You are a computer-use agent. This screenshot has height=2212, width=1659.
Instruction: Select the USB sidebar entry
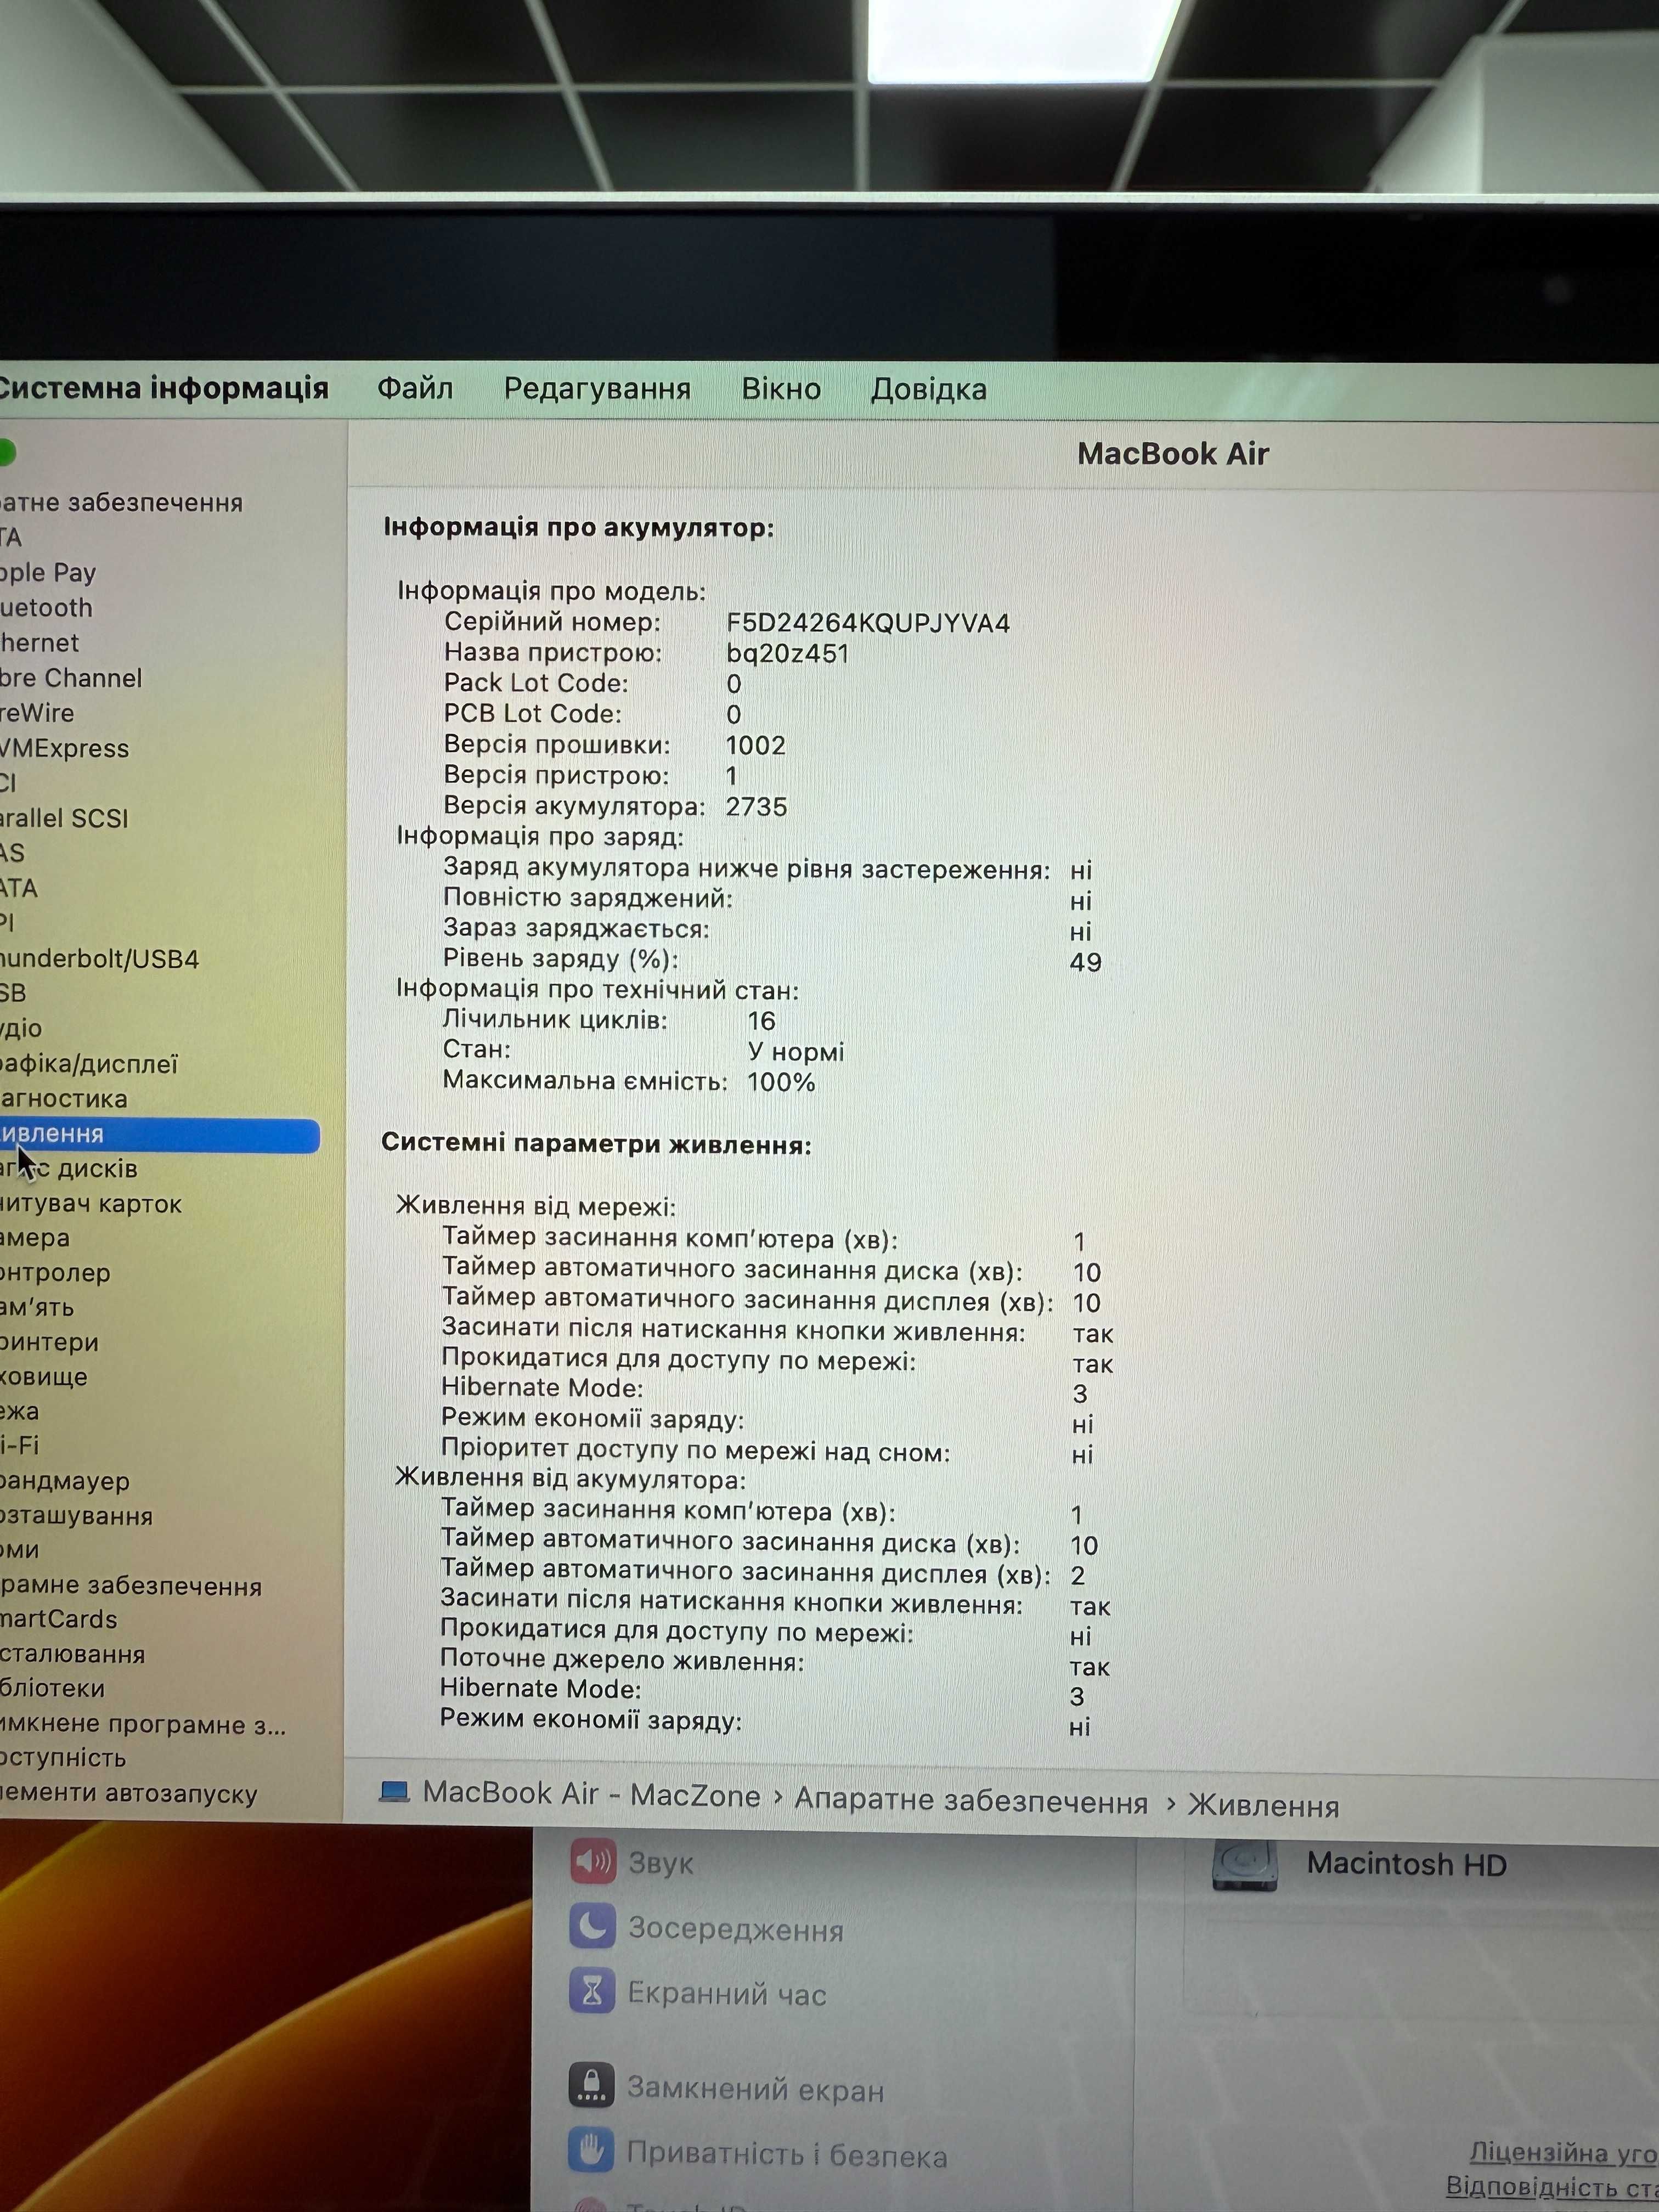coord(13,993)
